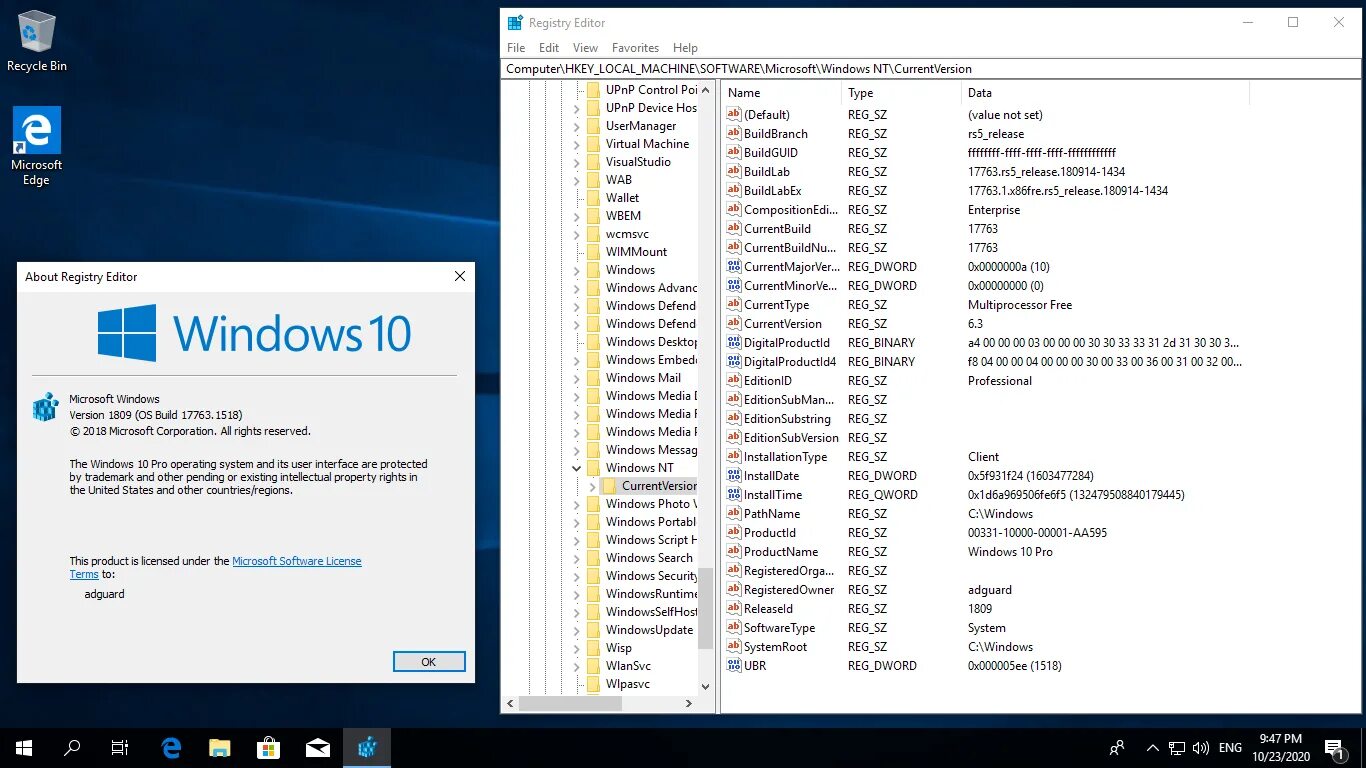
Task: Select the WindowsSelfHost tree key
Action: (x=652, y=612)
